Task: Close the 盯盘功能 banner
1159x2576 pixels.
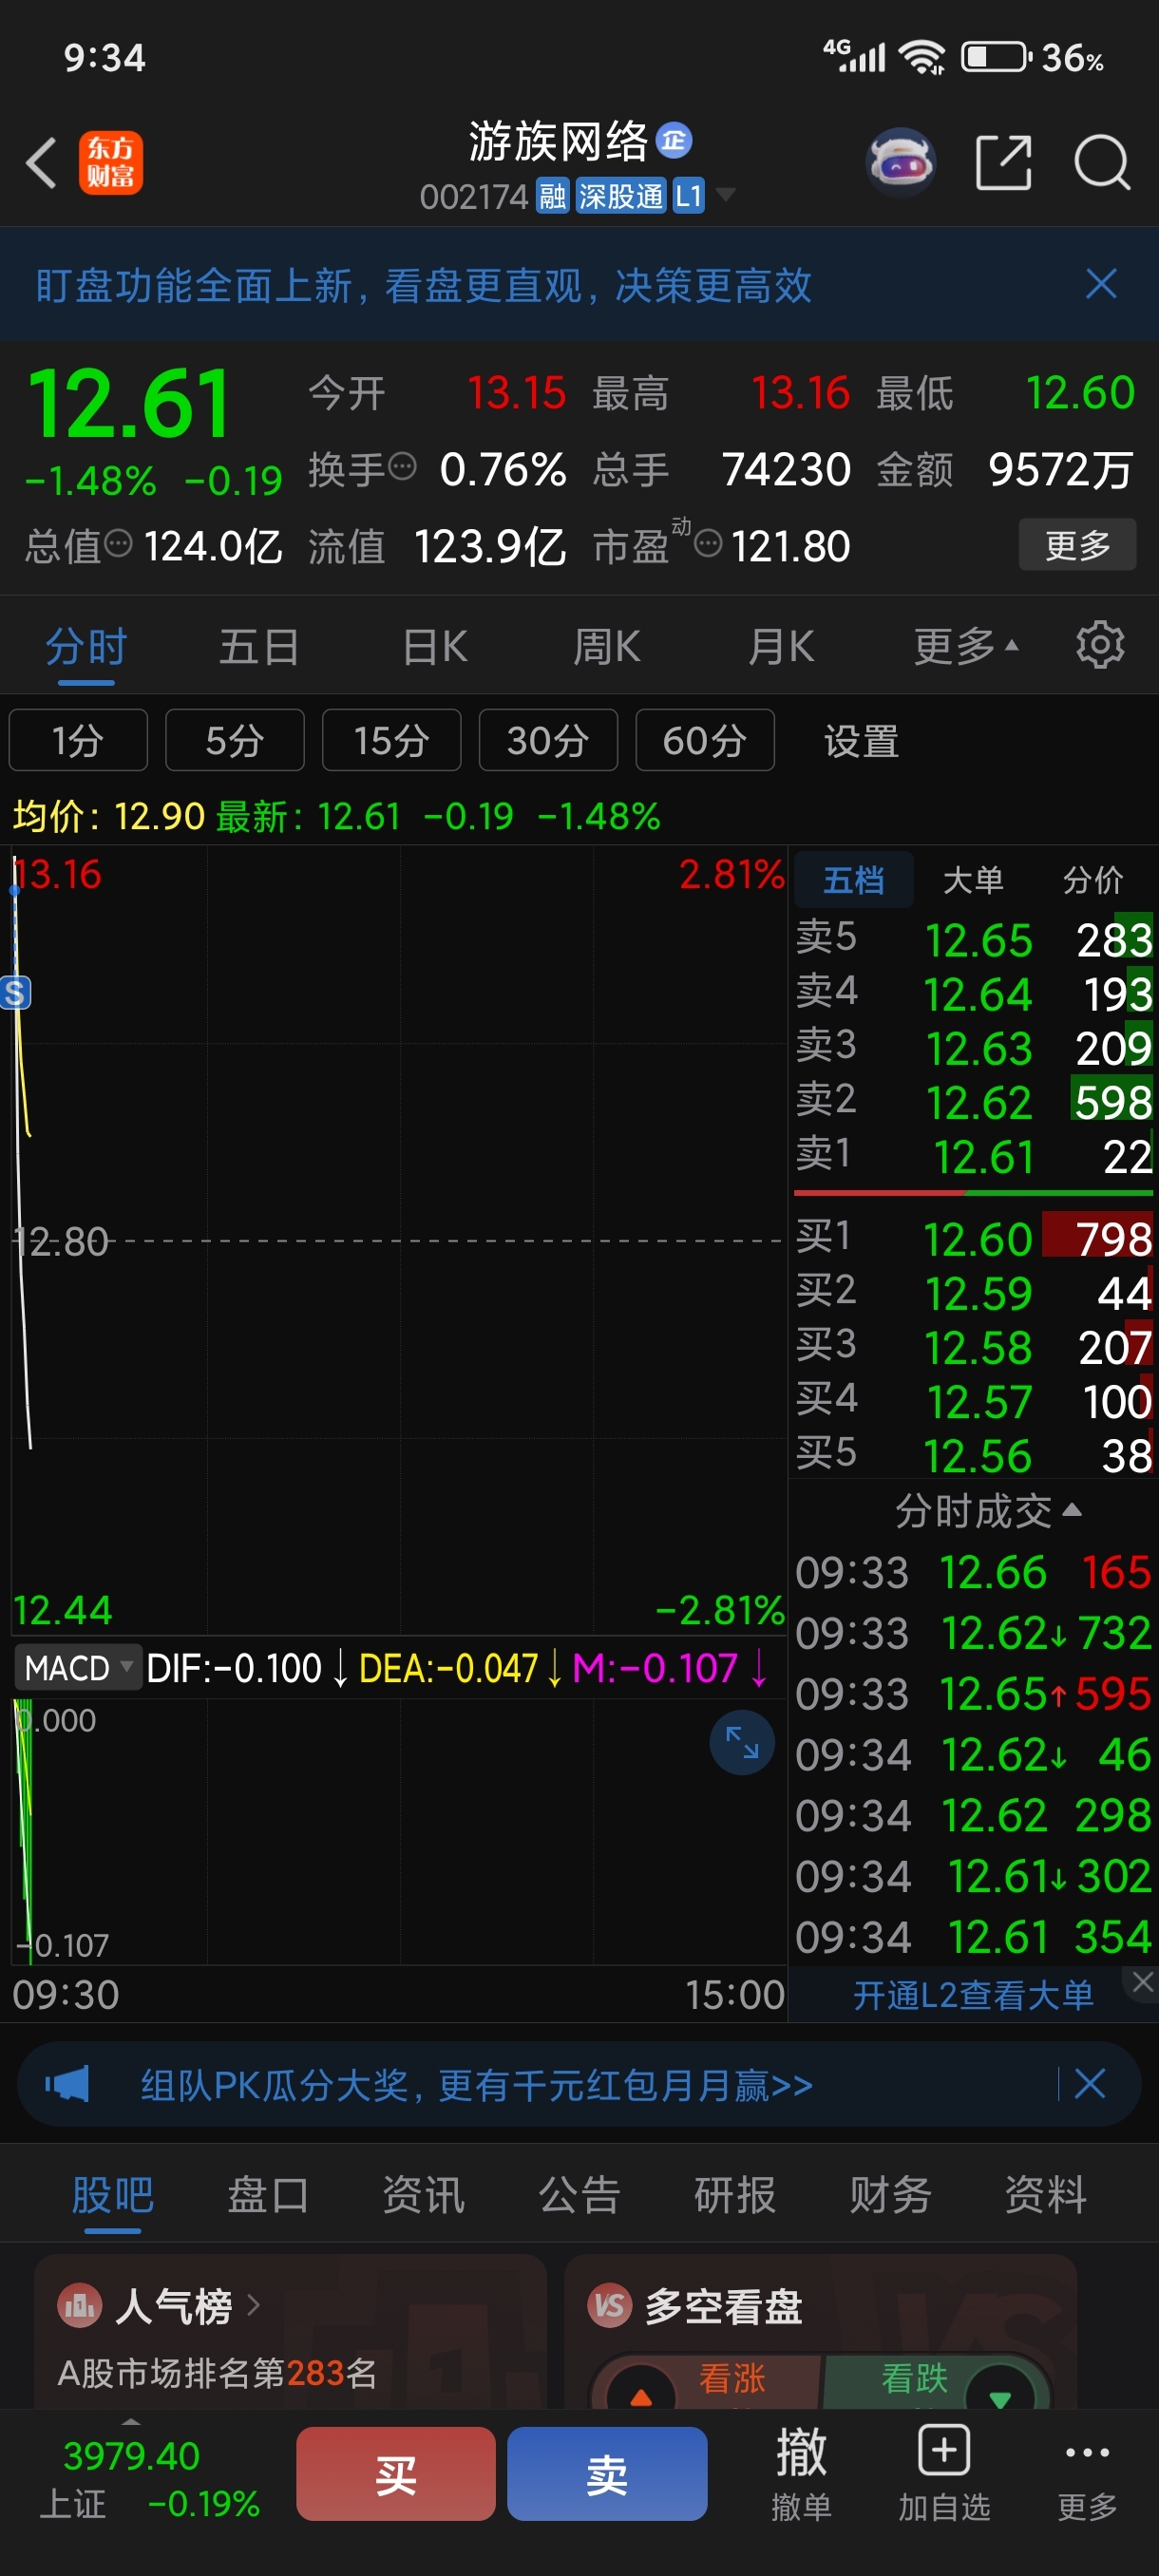Action: [1101, 284]
